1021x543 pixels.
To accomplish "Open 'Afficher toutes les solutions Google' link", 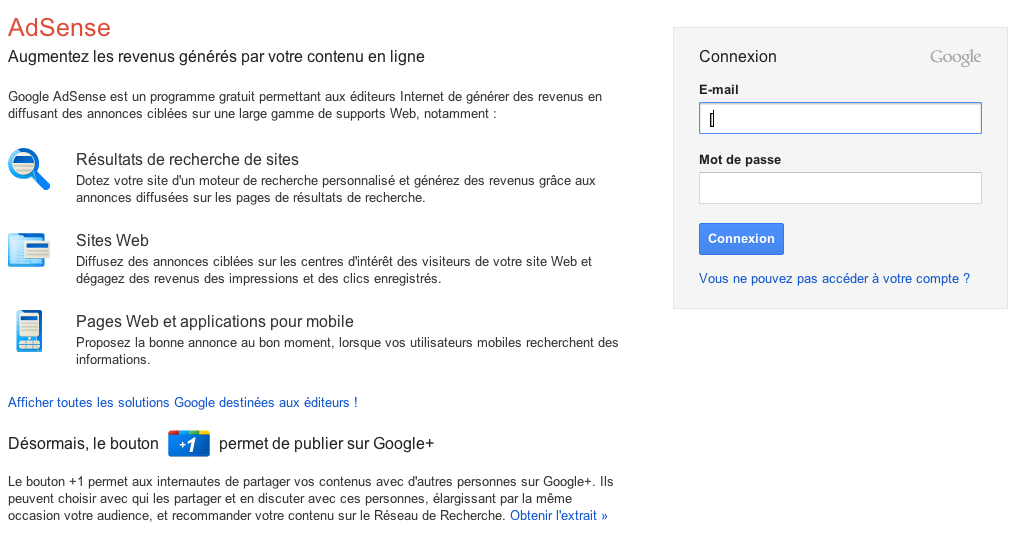I will pyautogui.click(x=183, y=402).
